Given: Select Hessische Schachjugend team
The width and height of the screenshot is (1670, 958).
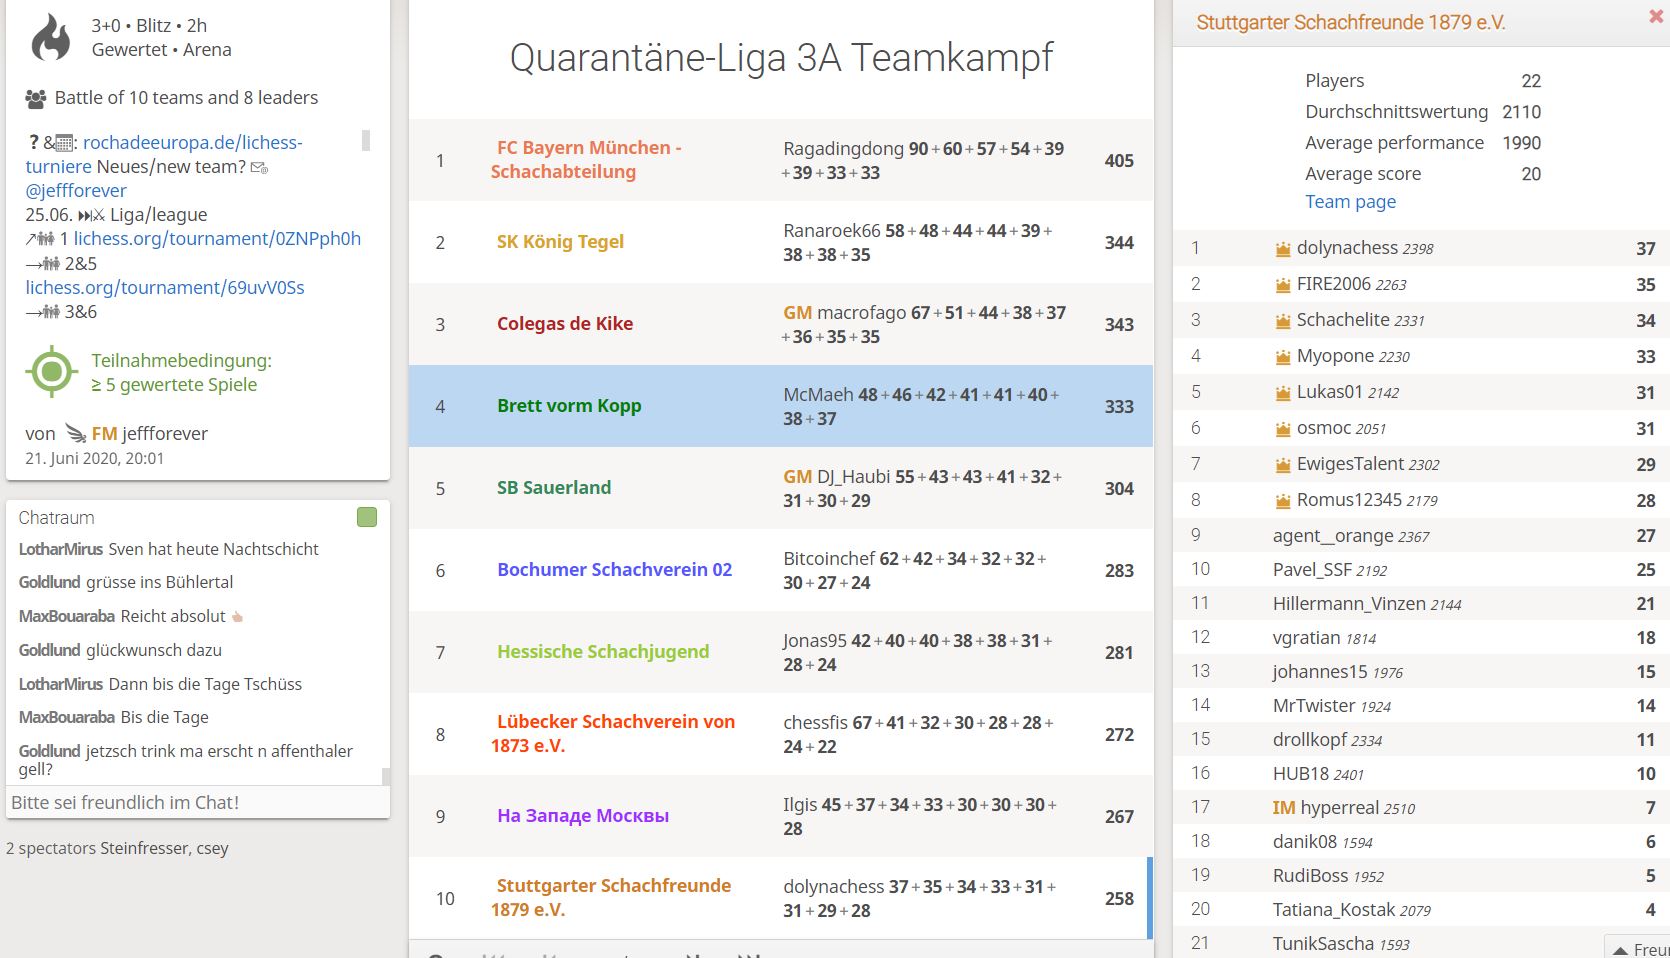Looking at the screenshot, I should coord(603,651).
